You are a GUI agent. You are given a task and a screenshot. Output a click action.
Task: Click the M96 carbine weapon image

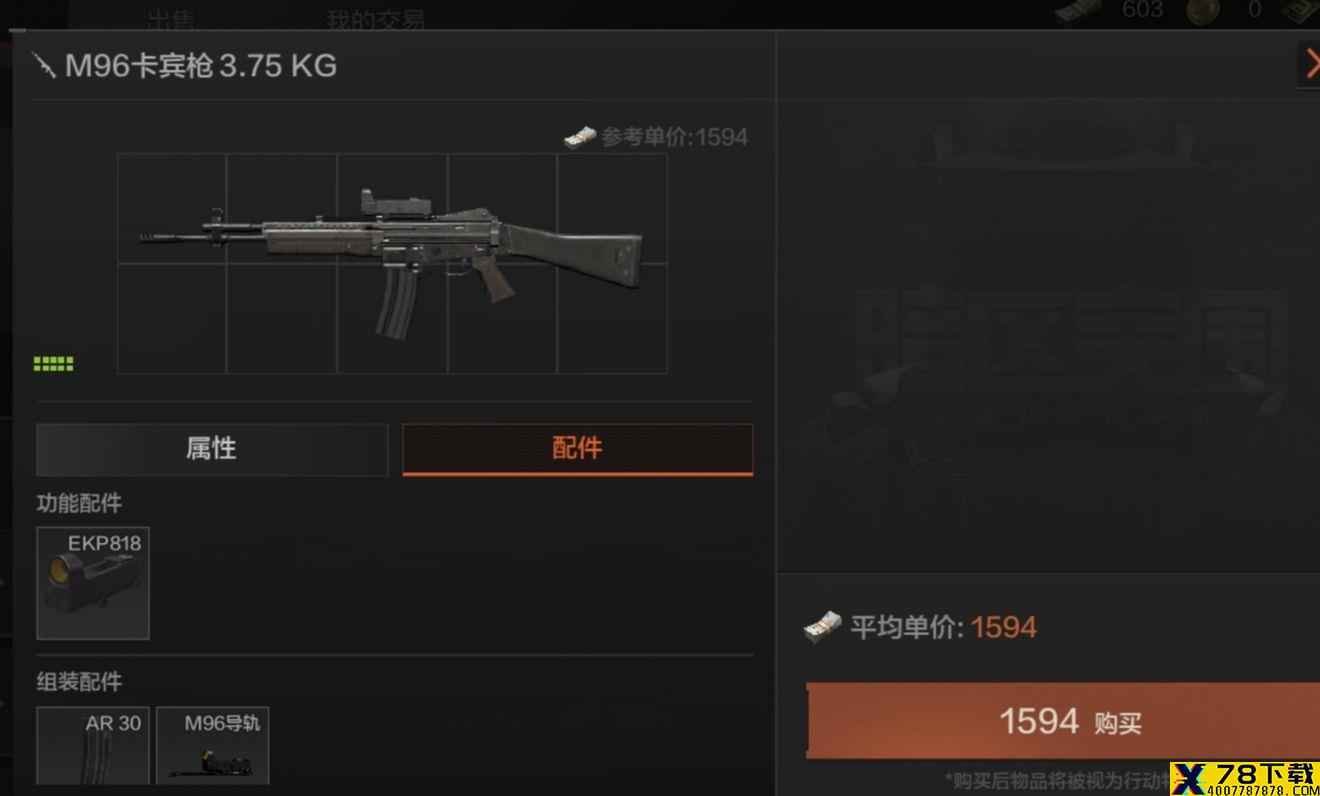point(392,263)
